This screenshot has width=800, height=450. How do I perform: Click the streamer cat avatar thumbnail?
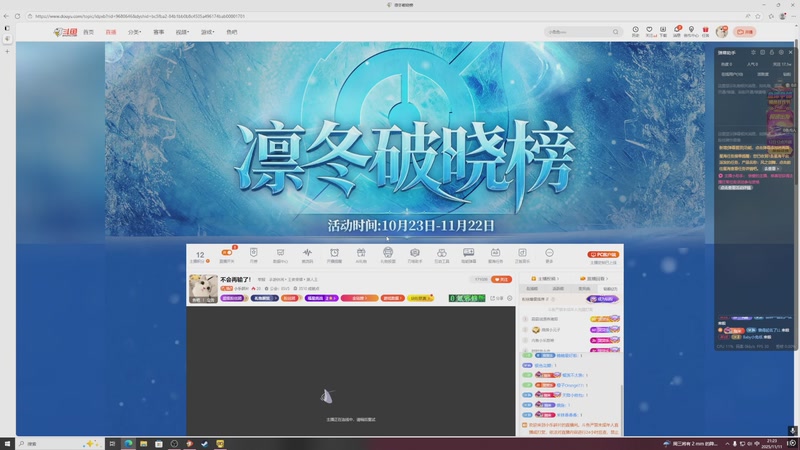coord(203,289)
